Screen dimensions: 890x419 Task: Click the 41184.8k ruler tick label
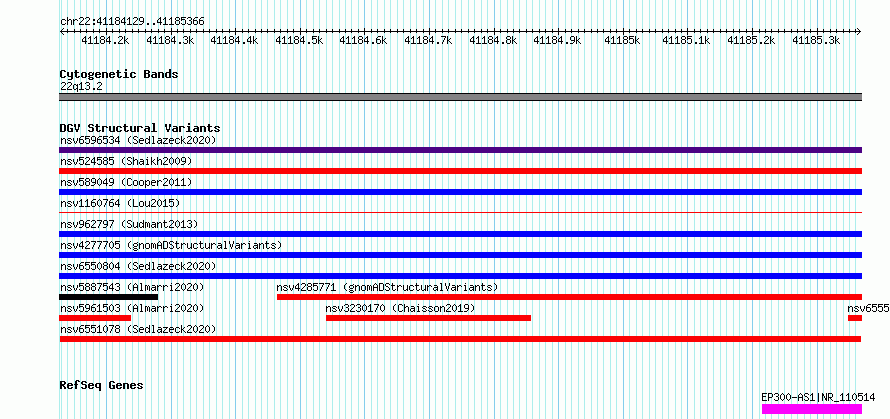(x=493, y=41)
